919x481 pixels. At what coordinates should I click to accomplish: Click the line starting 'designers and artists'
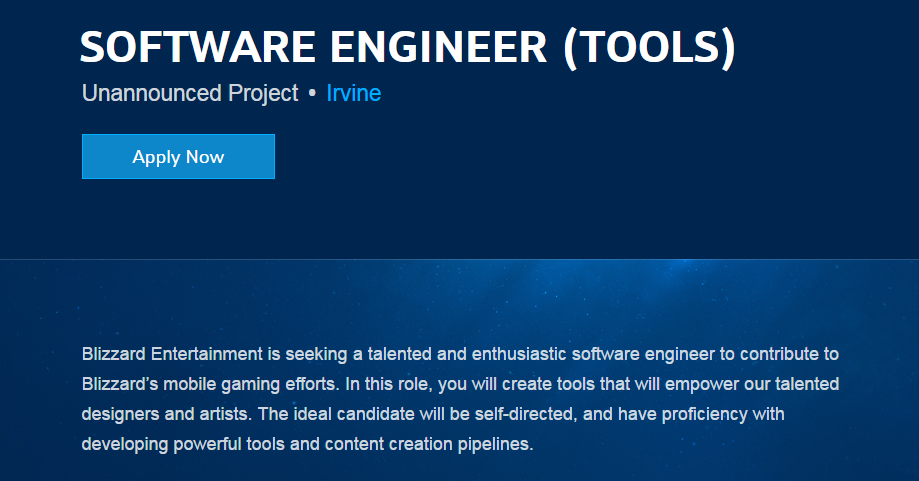[433, 414]
